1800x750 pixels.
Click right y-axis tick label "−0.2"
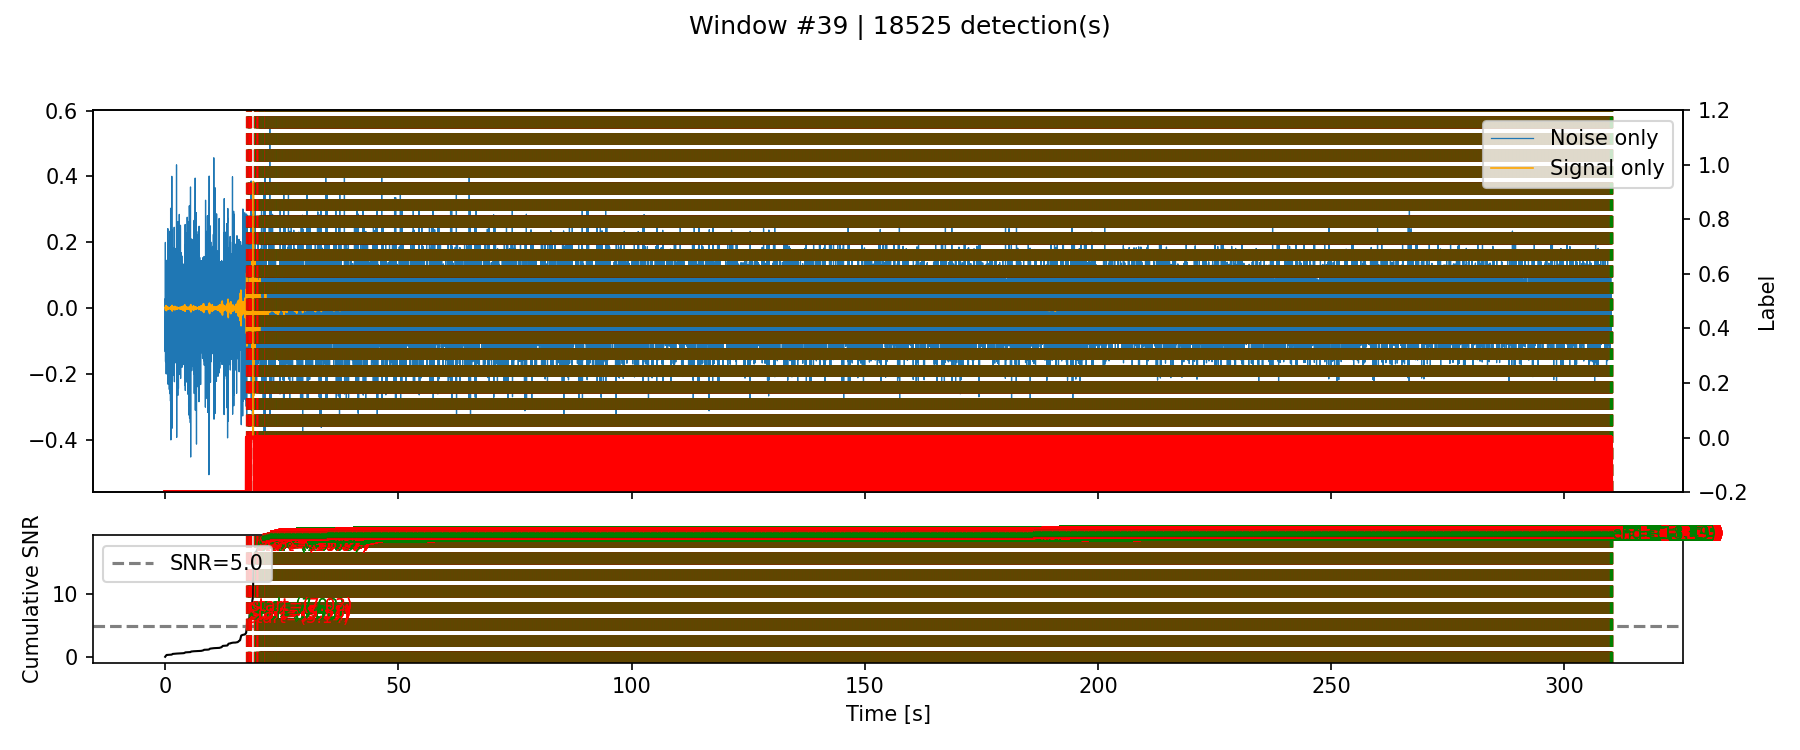(x=1722, y=492)
